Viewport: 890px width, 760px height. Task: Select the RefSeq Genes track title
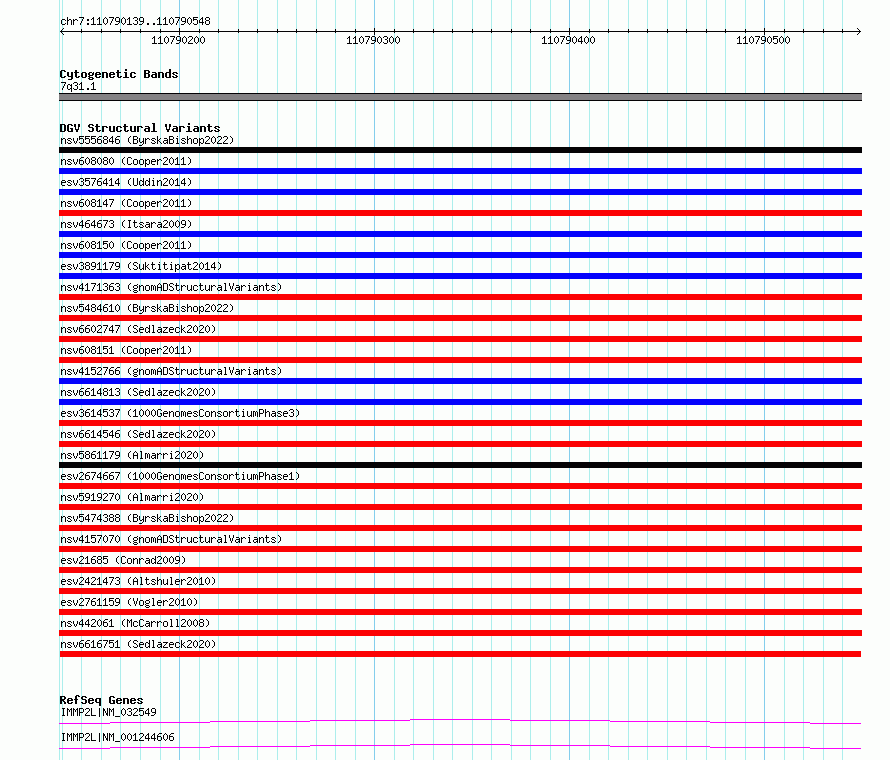[101, 700]
